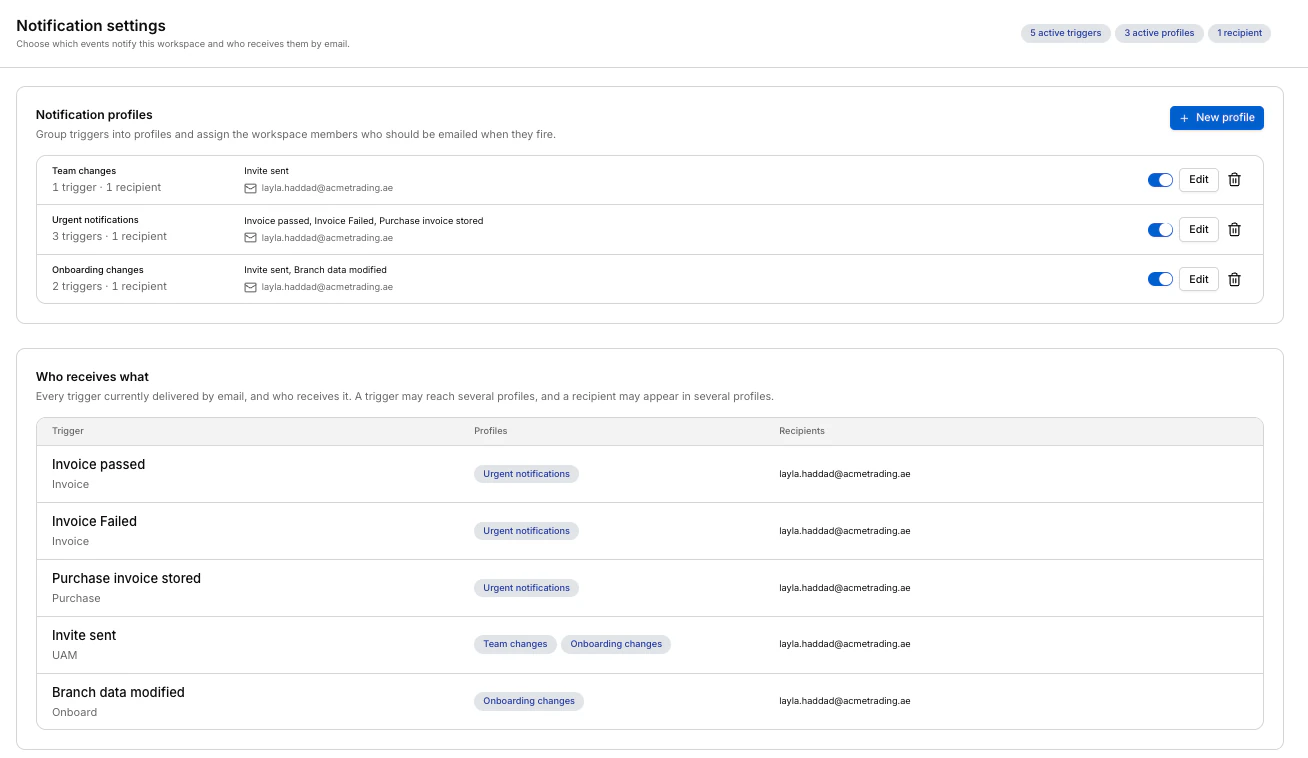Screen dimensions: 1308x758
Task: Click the Profiles column header
Action: [x=491, y=431]
